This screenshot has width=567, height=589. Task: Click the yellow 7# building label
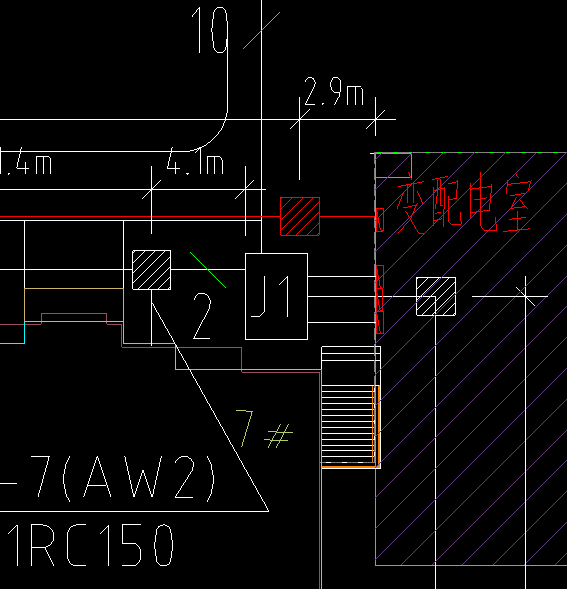click(x=264, y=429)
